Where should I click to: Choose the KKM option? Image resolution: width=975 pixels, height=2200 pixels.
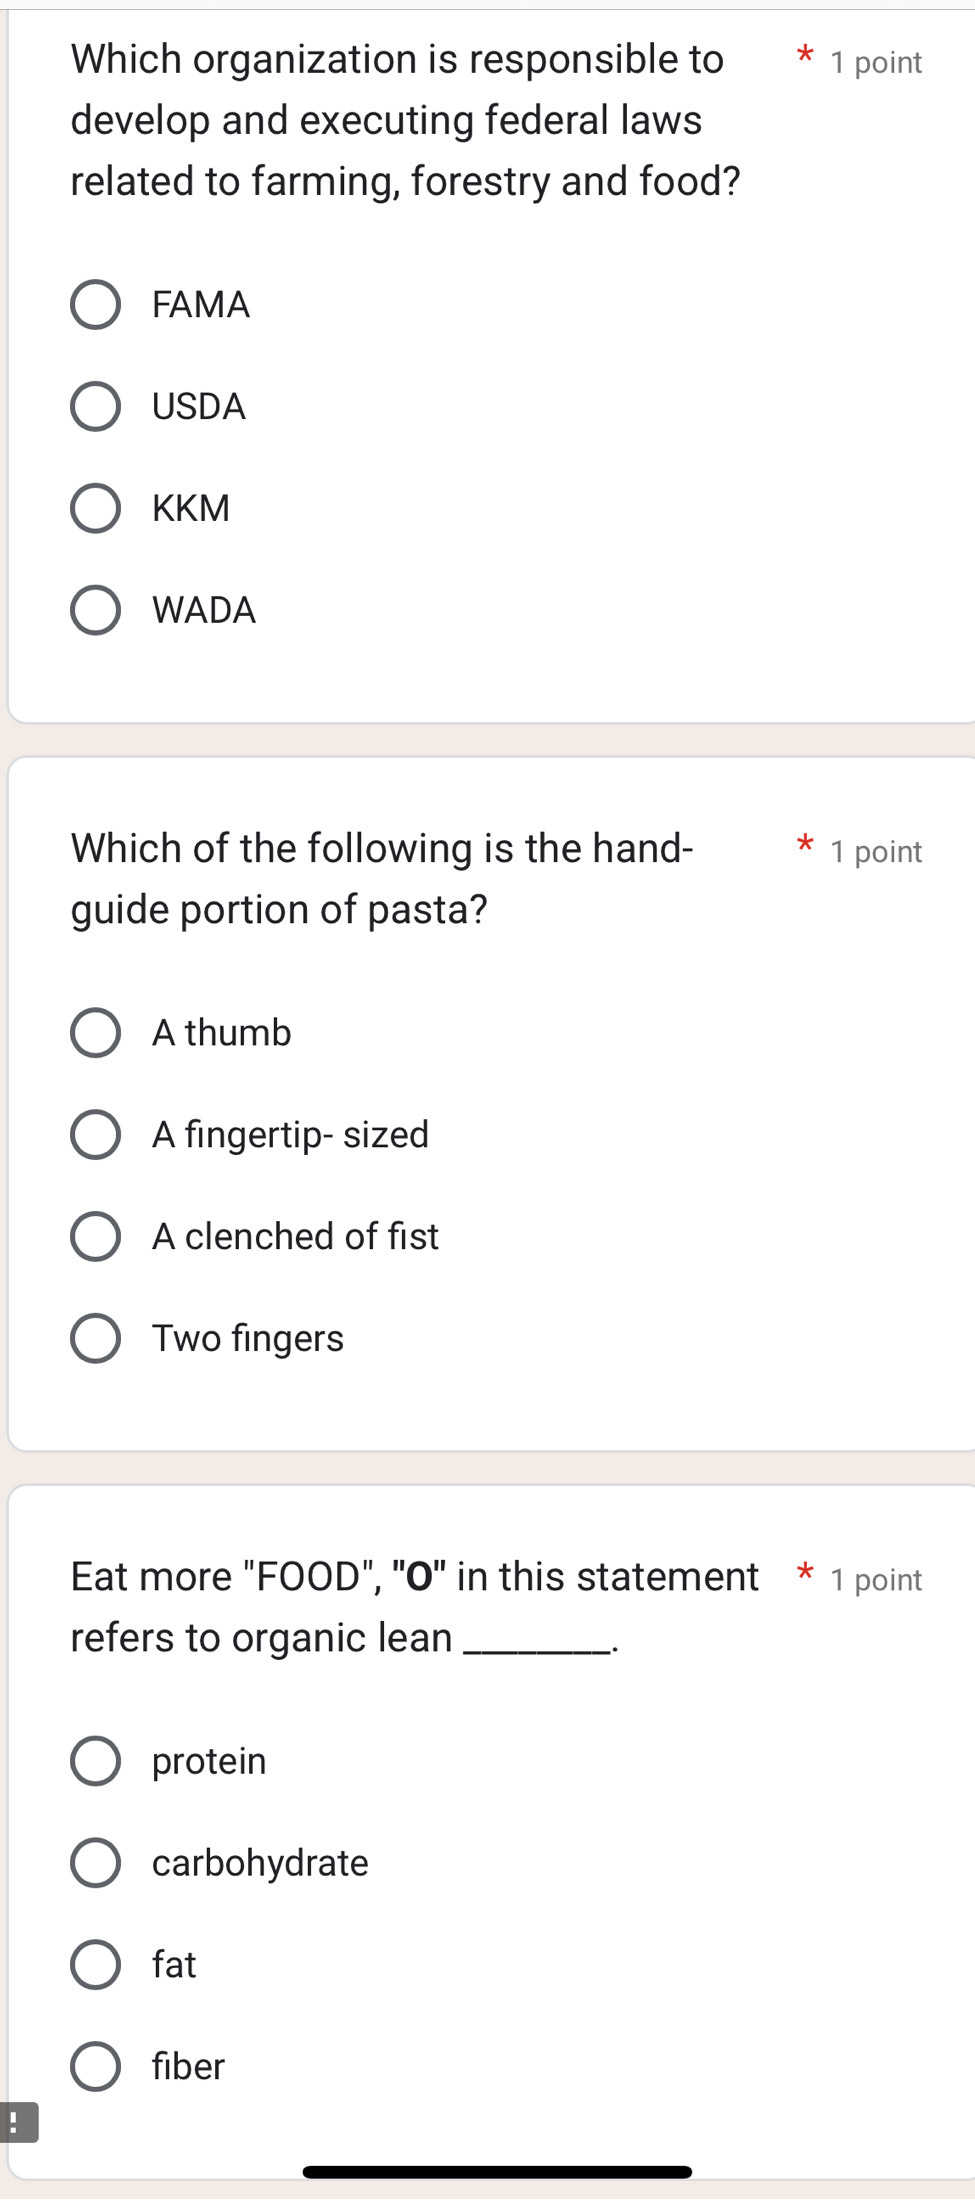click(x=95, y=508)
